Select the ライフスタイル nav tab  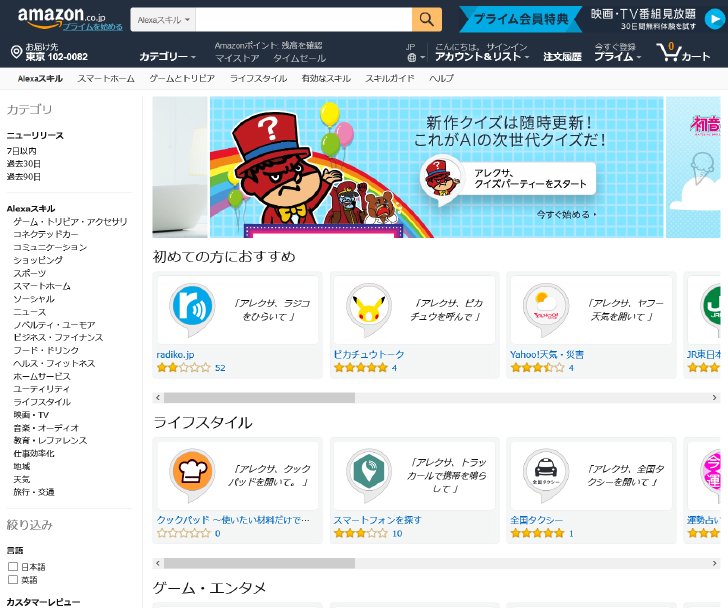coord(258,78)
